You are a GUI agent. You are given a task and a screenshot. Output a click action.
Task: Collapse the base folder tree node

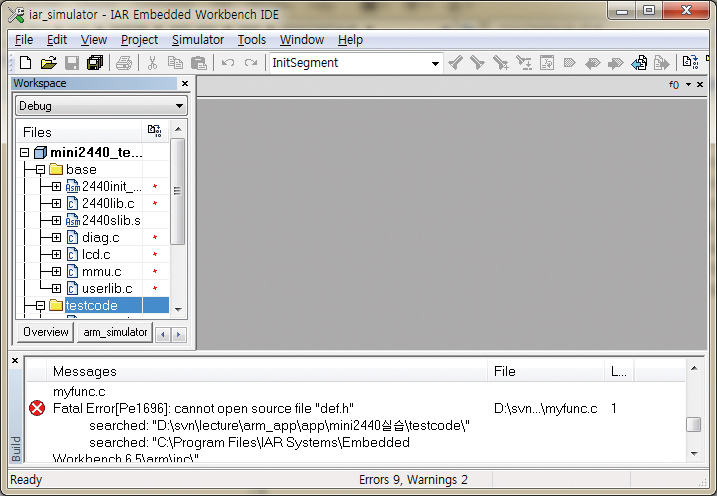coord(40,170)
